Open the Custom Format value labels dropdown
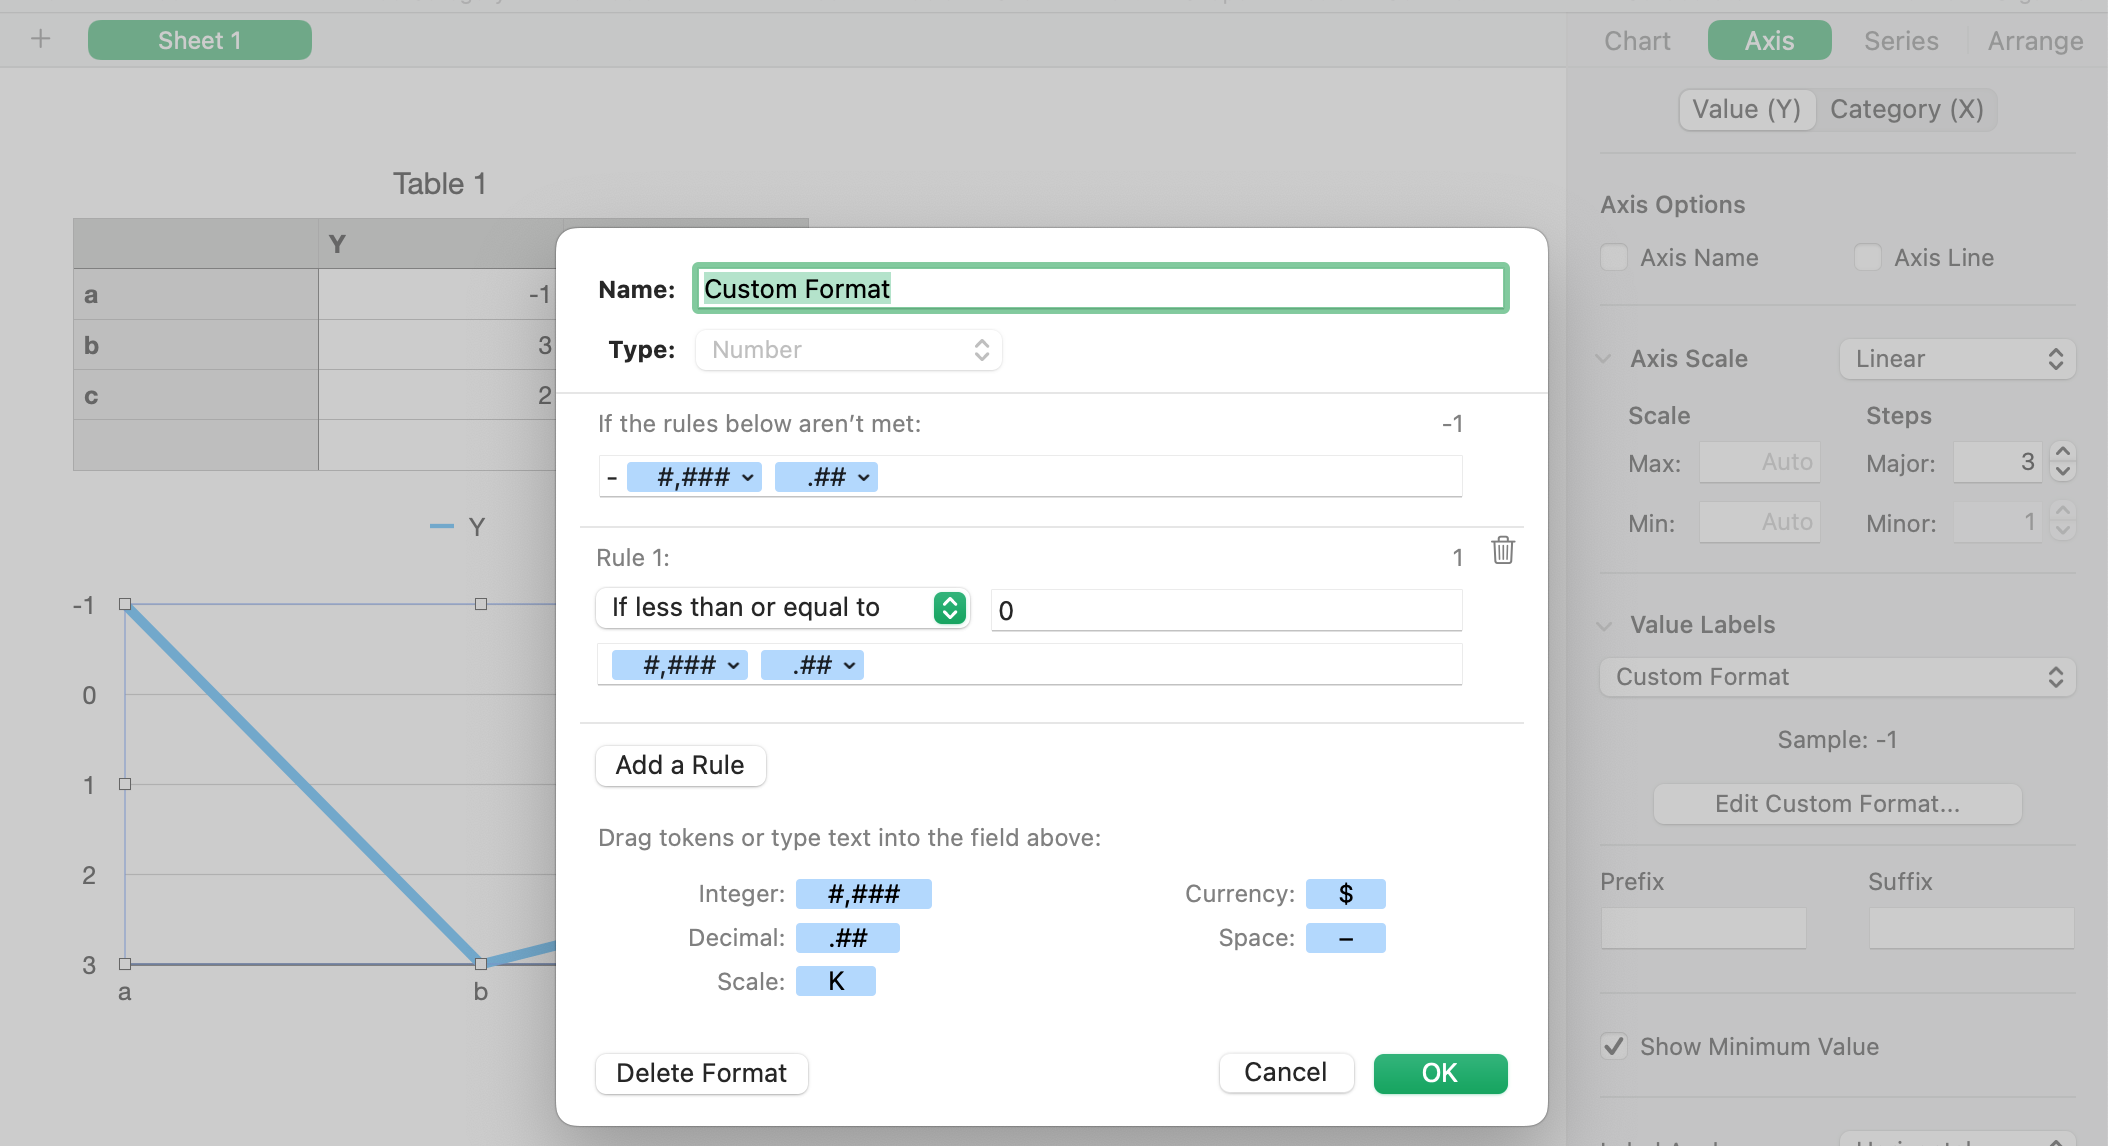 coord(1838,677)
